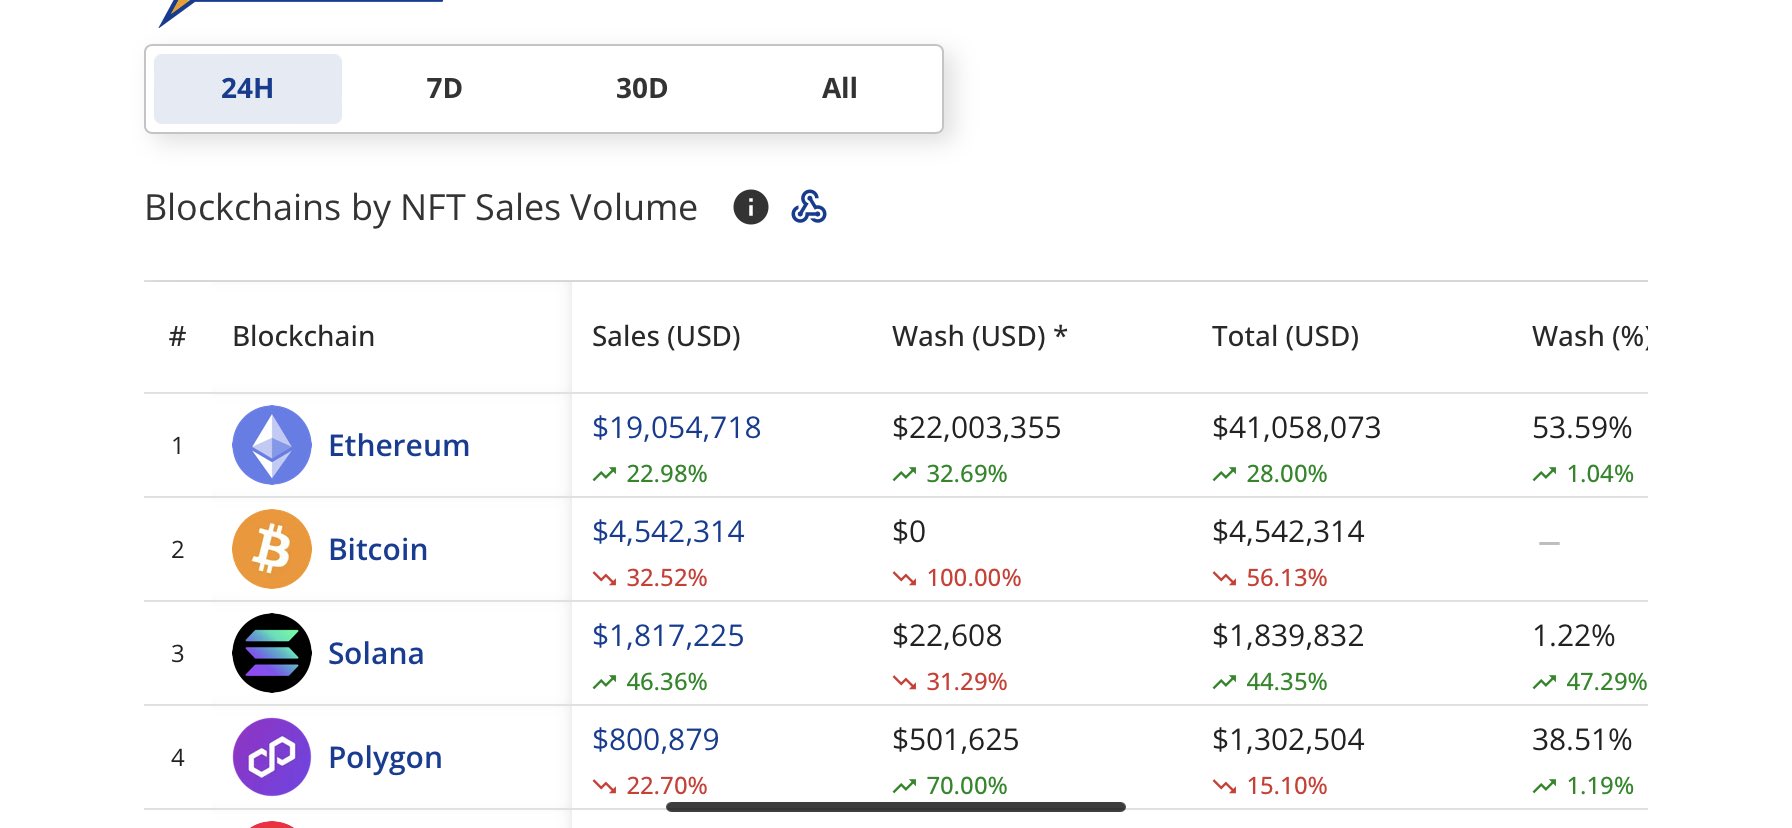Click the Bitcoin logo icon
Image resolution: width=1792 pixels, height=828 pixels.
(x=272, y=549)
